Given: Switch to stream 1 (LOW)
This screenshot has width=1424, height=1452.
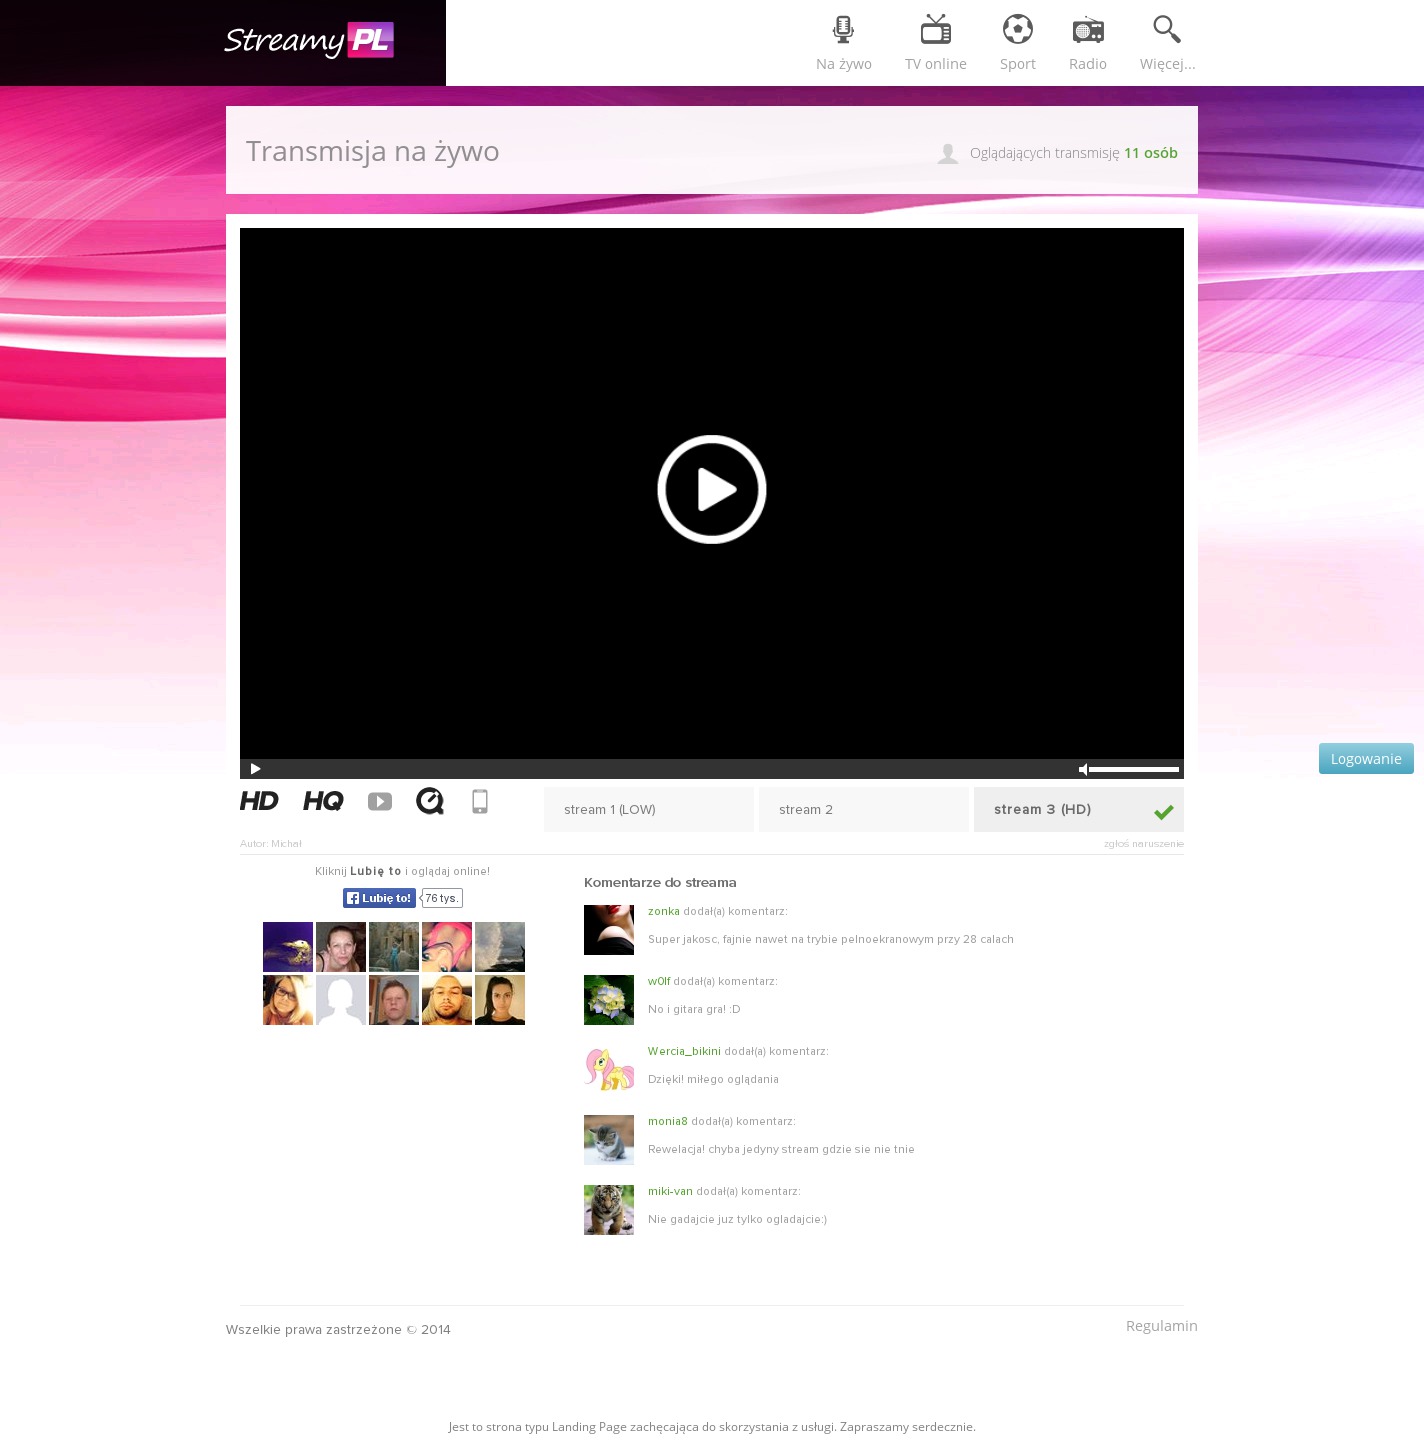Looking at the screenshot, I should pos(648,810).
